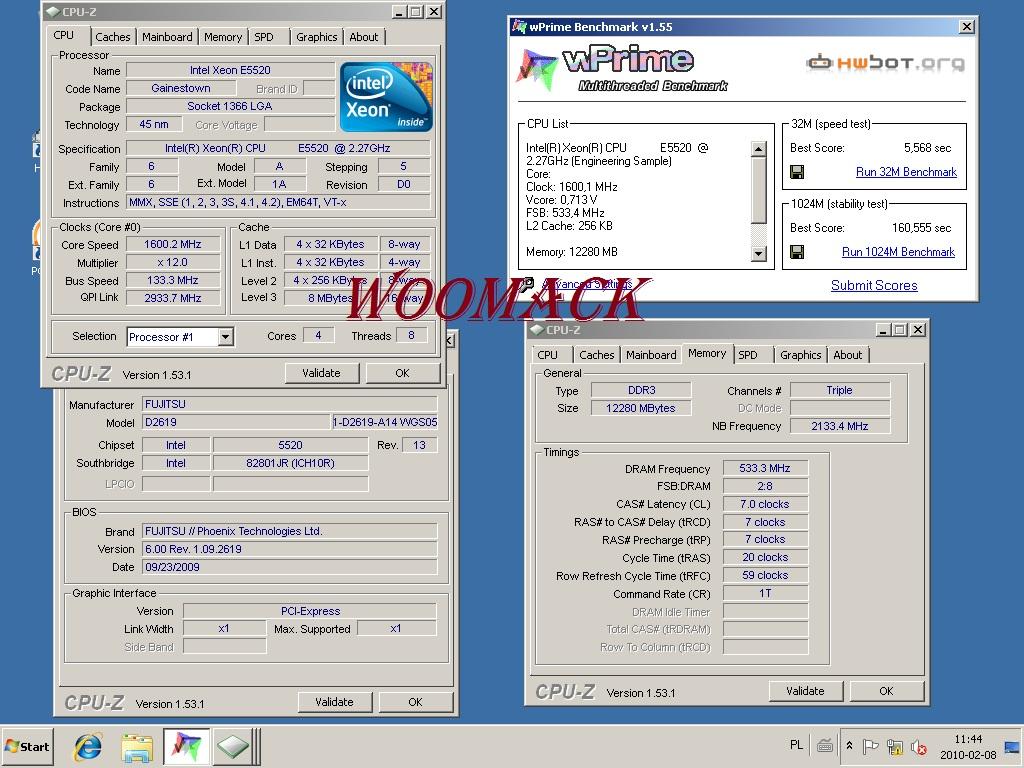The height and width of the screenshot is (768, 1024).
Task: Click the wPrime title bar app icon
Action: coord(519,27)
